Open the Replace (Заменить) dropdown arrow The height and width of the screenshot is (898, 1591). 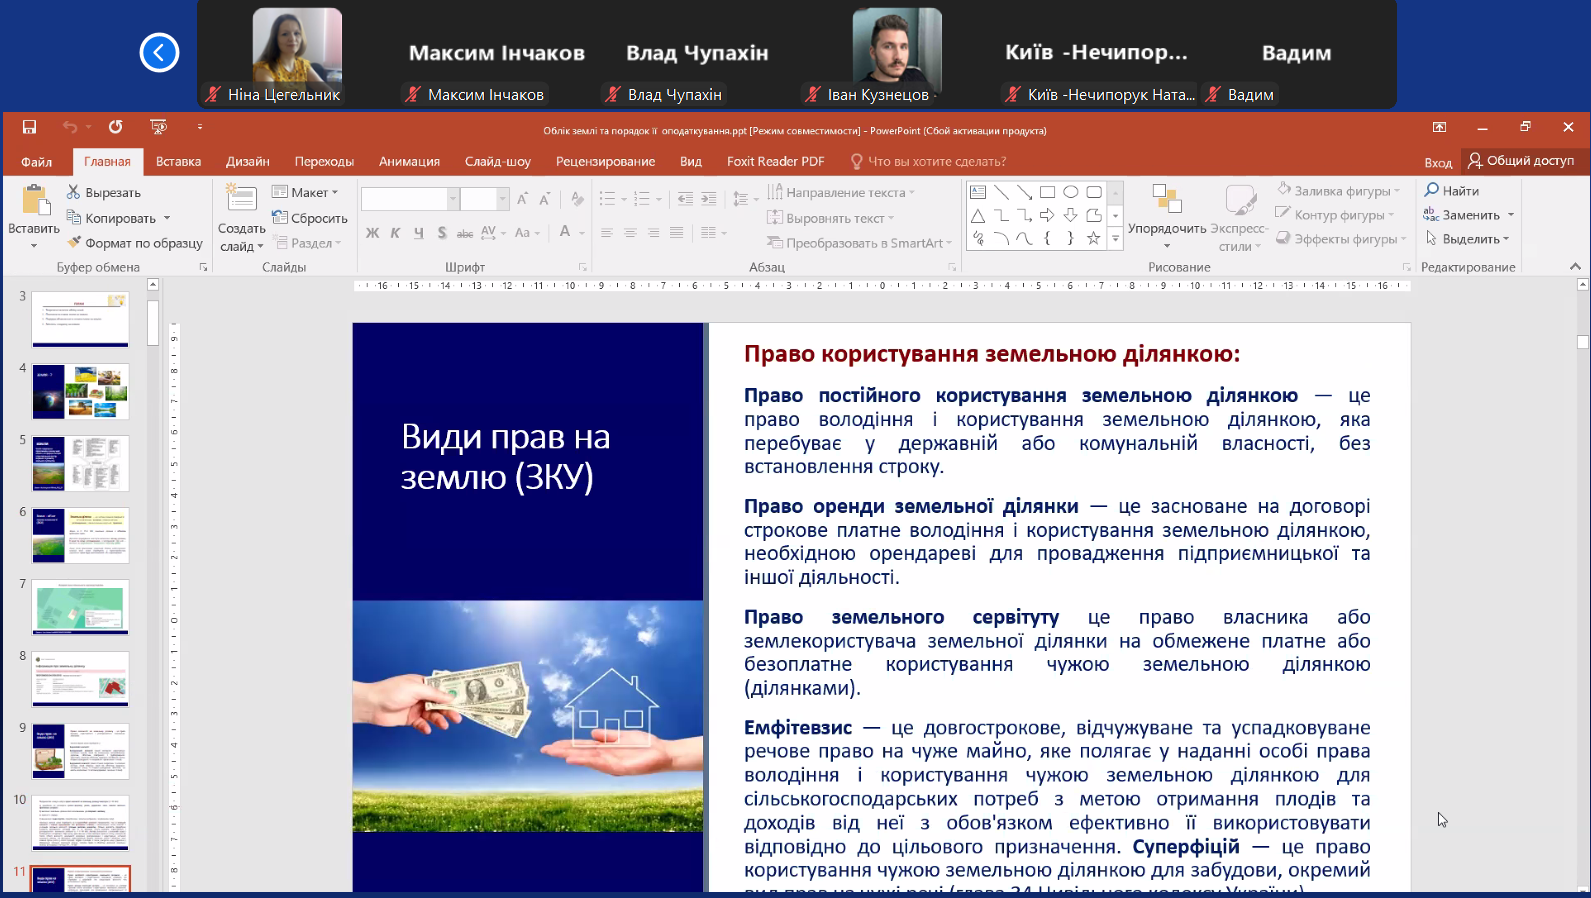1510,215
